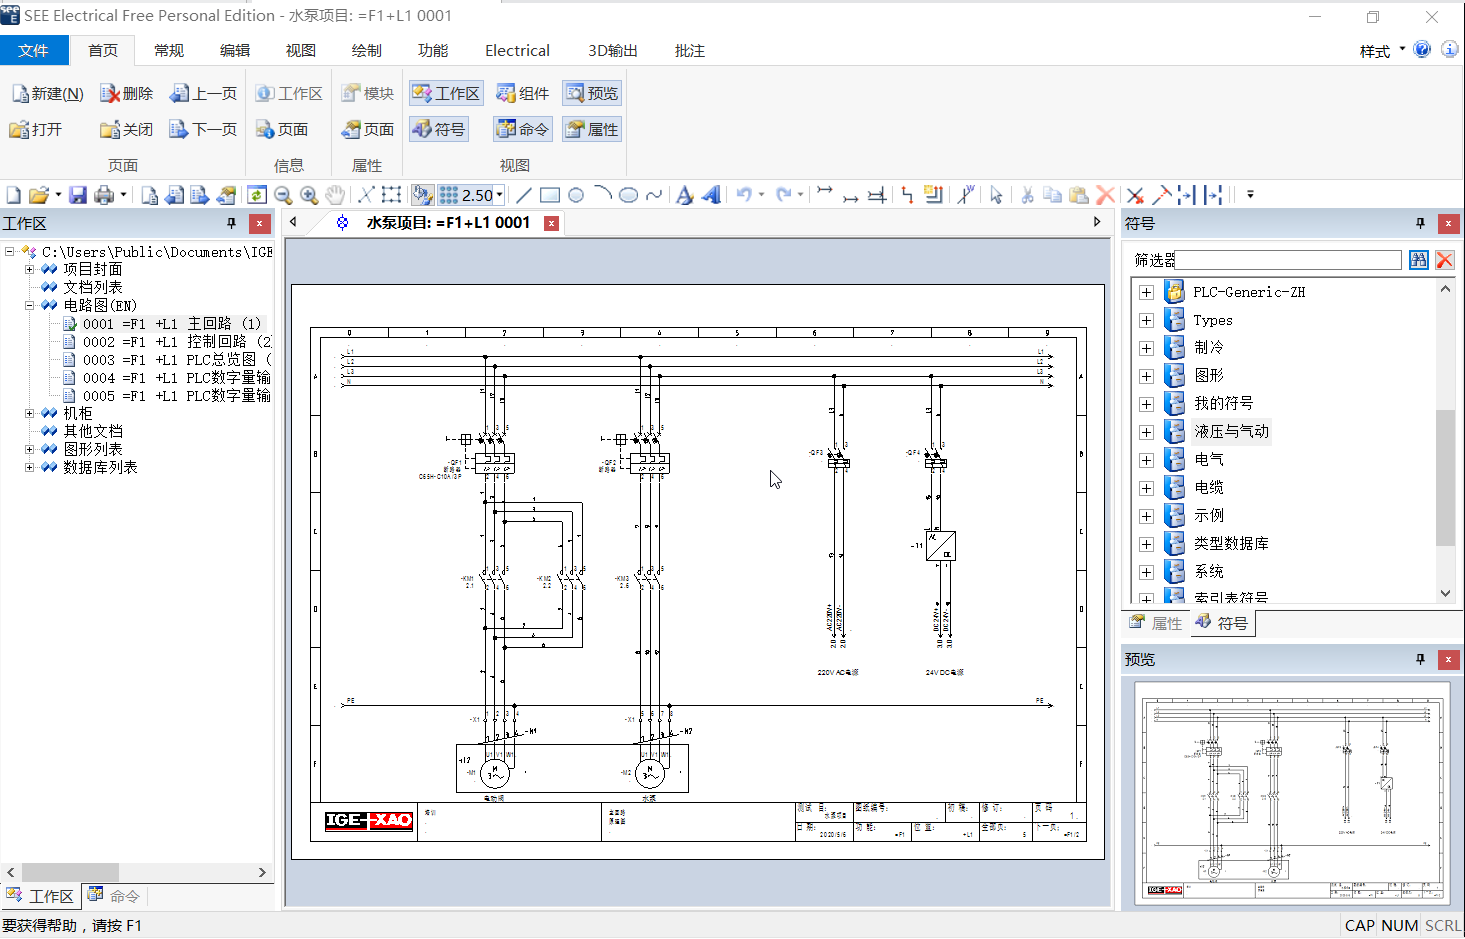This screenshot has height=939, width=1465.
Task: Switch to the 常规 ribbon tab
Action: [169, 50]
